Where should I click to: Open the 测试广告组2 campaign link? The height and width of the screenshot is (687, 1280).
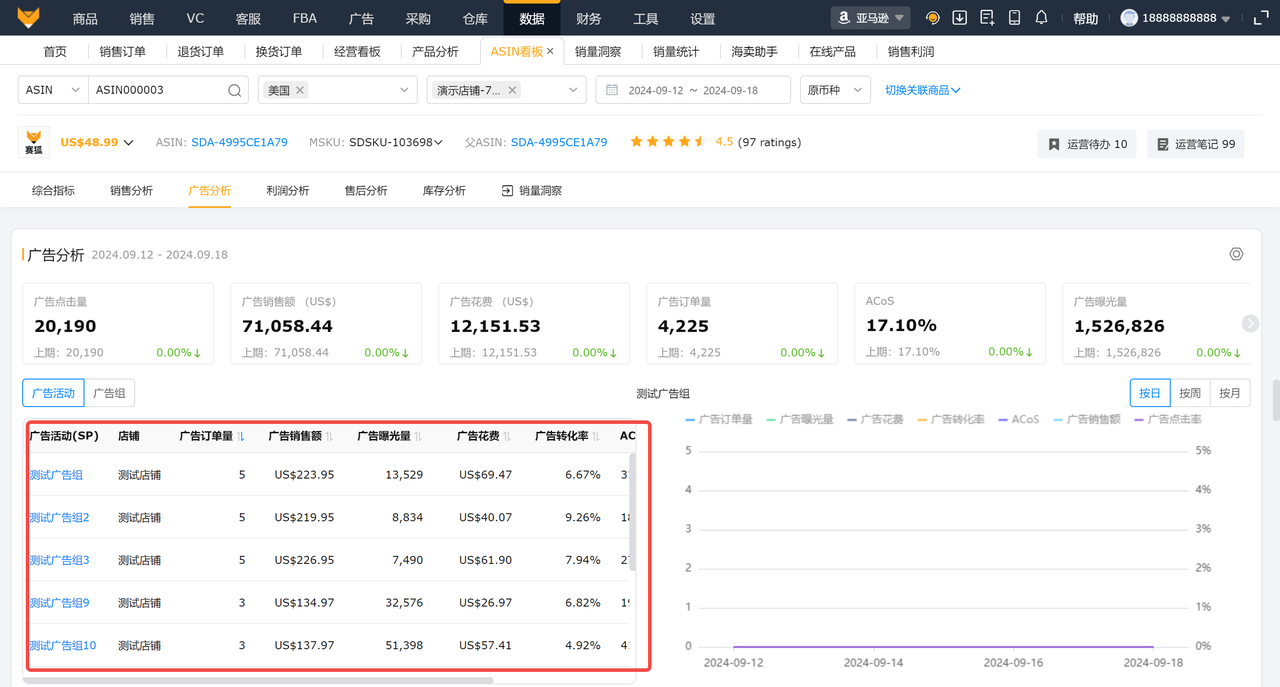click(x=59, y=517)
